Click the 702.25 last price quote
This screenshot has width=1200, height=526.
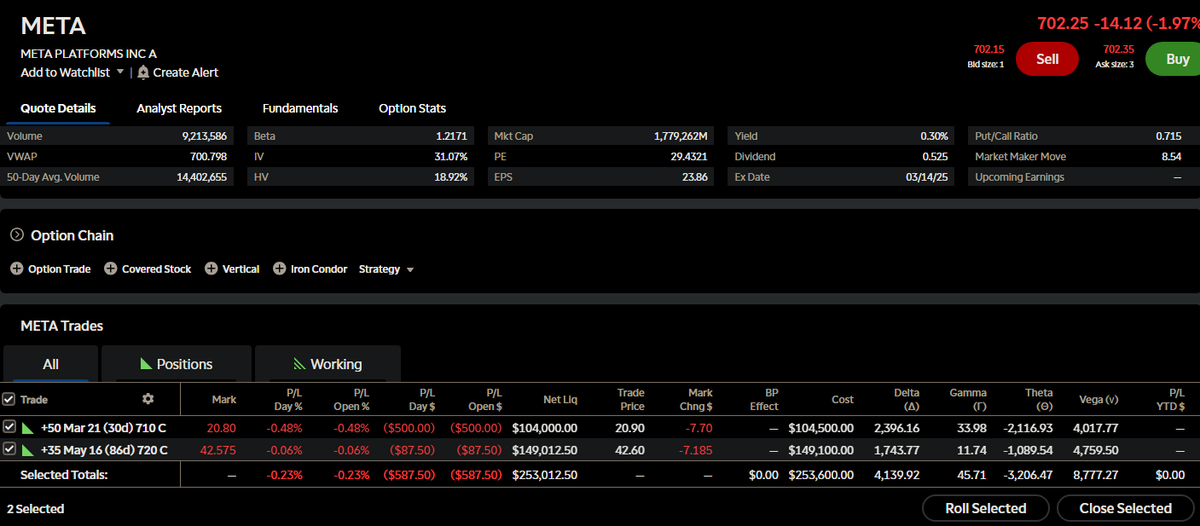pyautogui.click(x=1061, y=23)
